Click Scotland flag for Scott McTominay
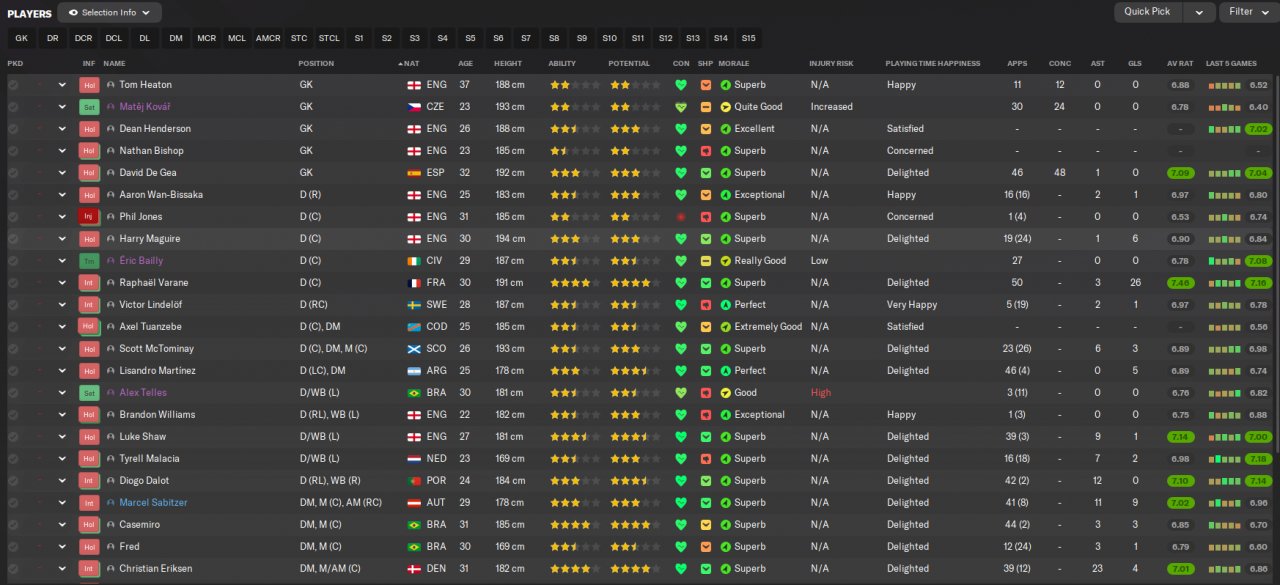Viewport: 1280px width, 585px height. [413, 349]
